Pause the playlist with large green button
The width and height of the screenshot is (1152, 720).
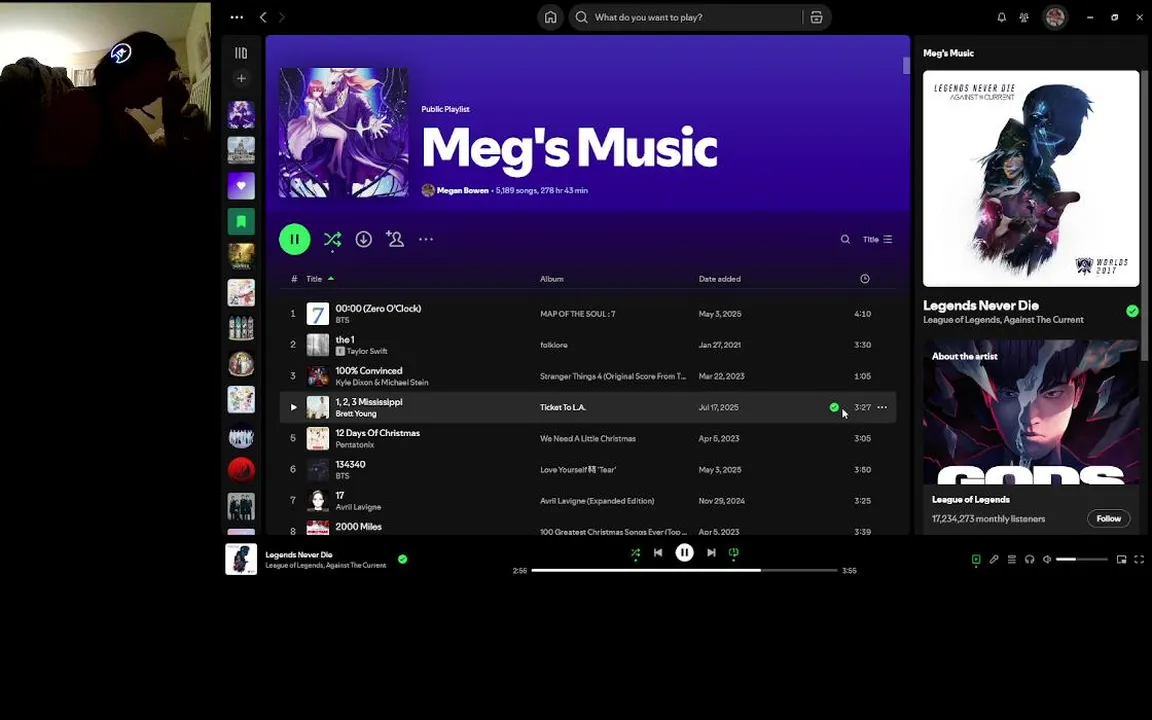pos(295,239)
